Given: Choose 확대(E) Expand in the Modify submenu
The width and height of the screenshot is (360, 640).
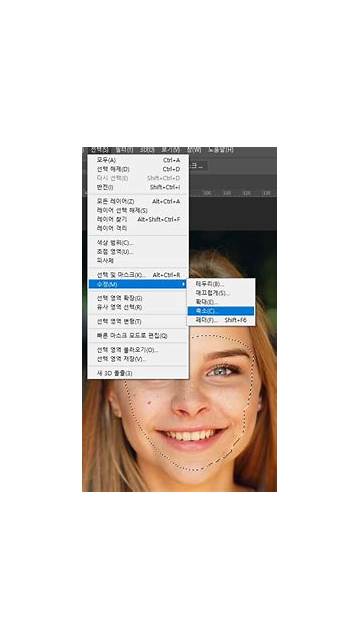Looking at the screenshot, I should click(x=221, y=302).
